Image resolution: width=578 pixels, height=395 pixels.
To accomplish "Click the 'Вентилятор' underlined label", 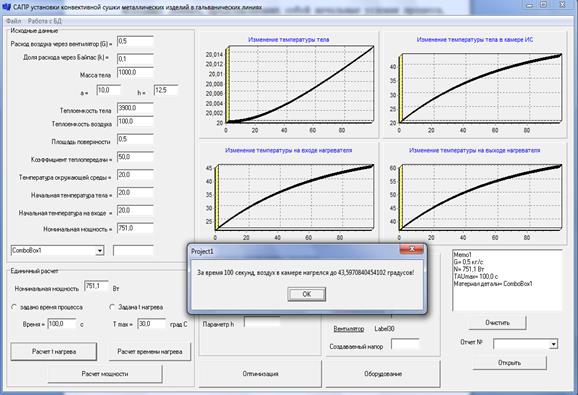I will [x=349, y=329].
